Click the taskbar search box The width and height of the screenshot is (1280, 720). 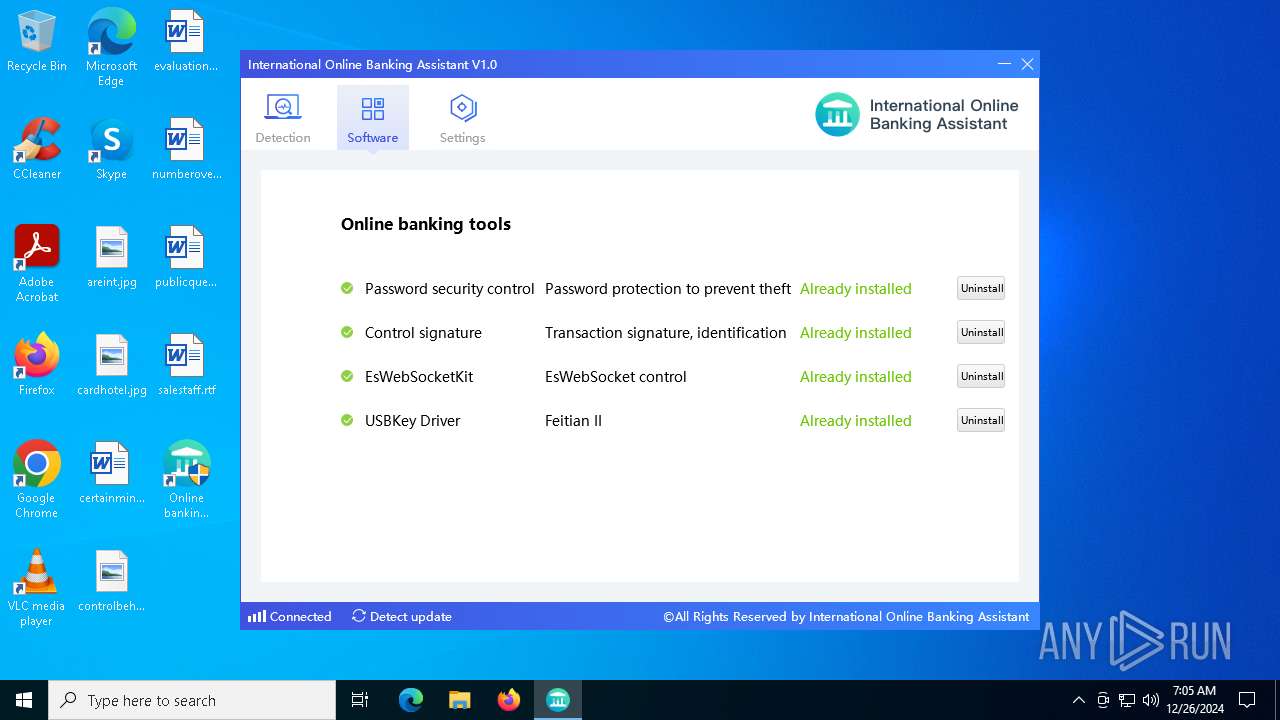(192, 700)
